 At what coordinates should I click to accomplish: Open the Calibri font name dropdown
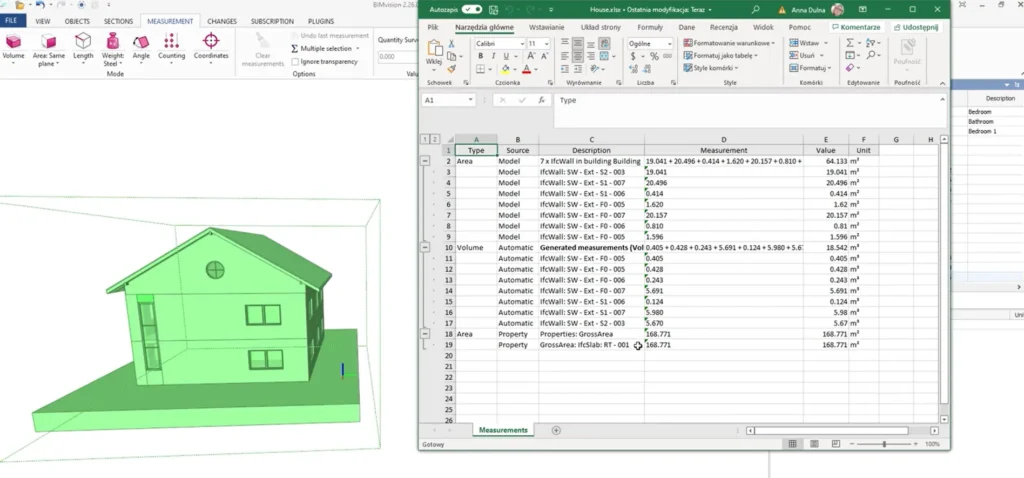[x=521, y=44]
